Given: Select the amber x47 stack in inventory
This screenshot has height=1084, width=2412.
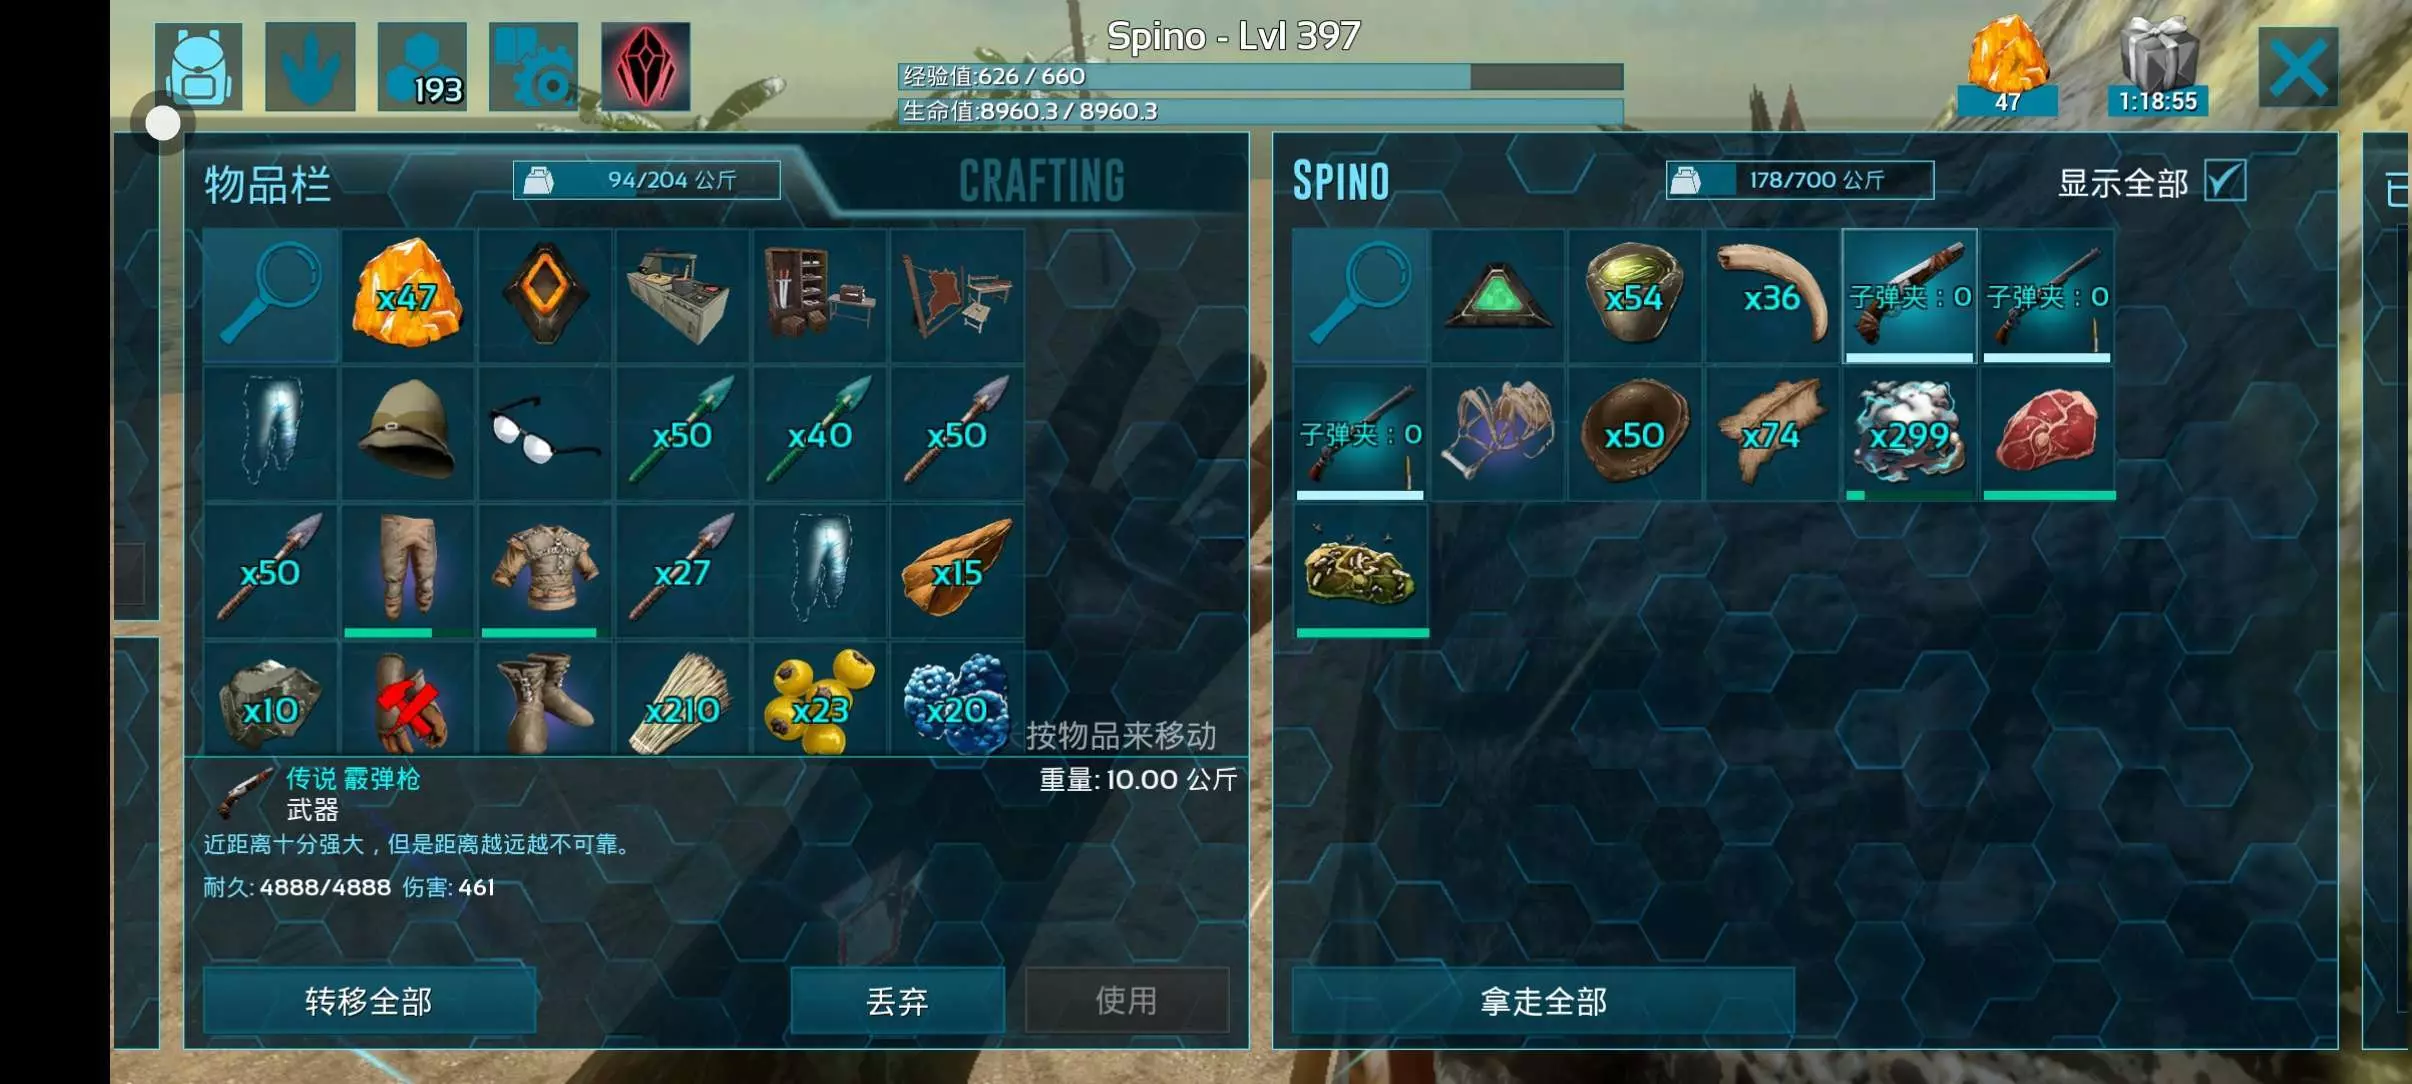Looking at the screenshot, I should pos(407,295).
